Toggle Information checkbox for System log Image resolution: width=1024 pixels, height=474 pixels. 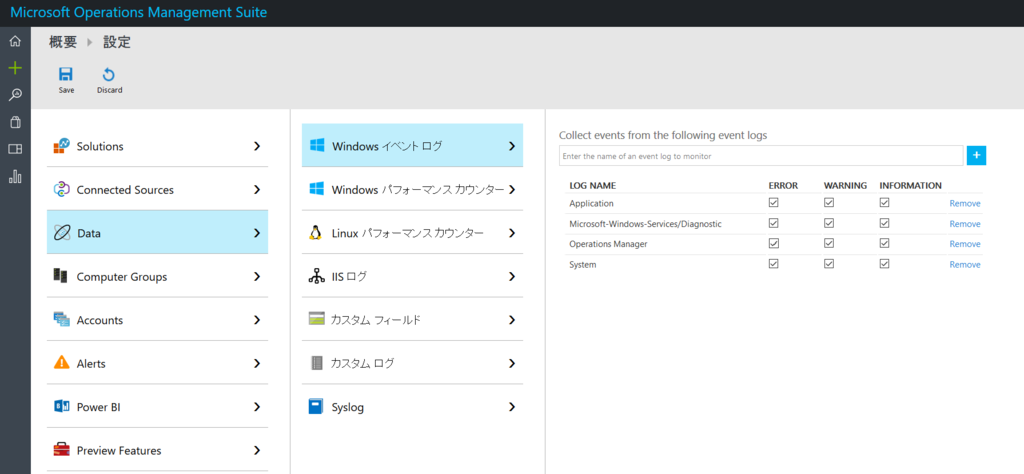tap(884, 264)
